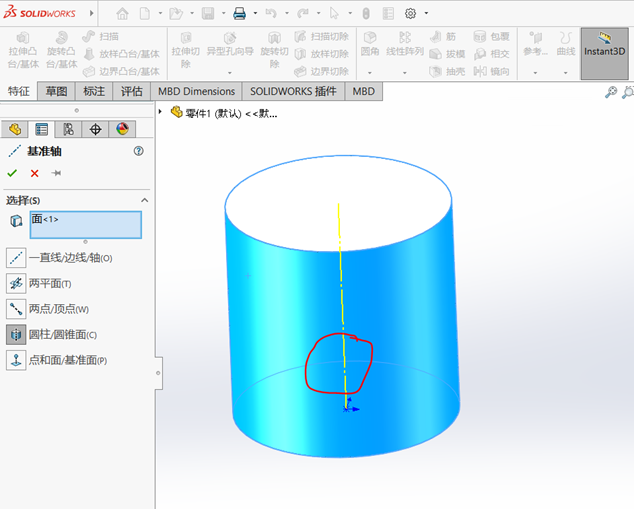Open the DisplayManager color sphere tab
Image resolution: width=634 pixels, height=509 pixels.
[122, 129]
